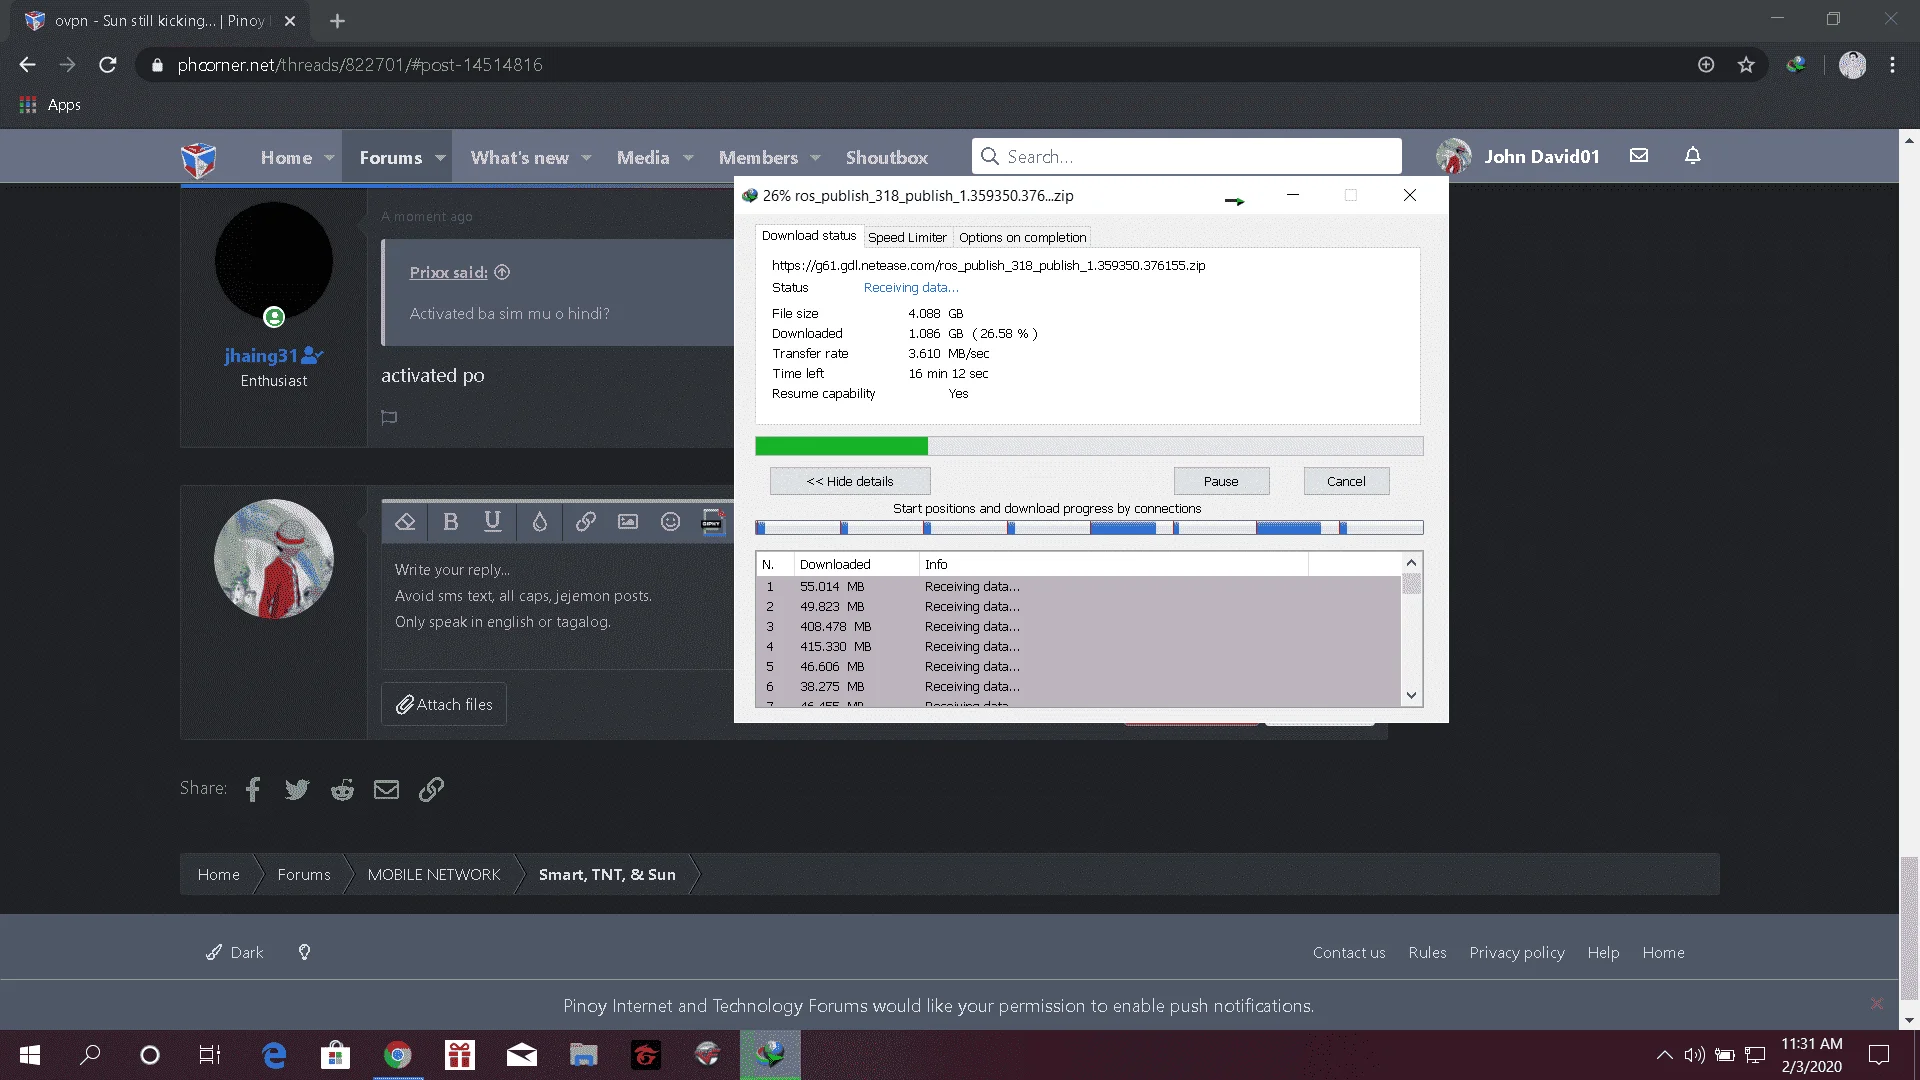The image size is (1920, 1080).
Task: Insert an image with the editor picture icon
Action: pos(628,521)
